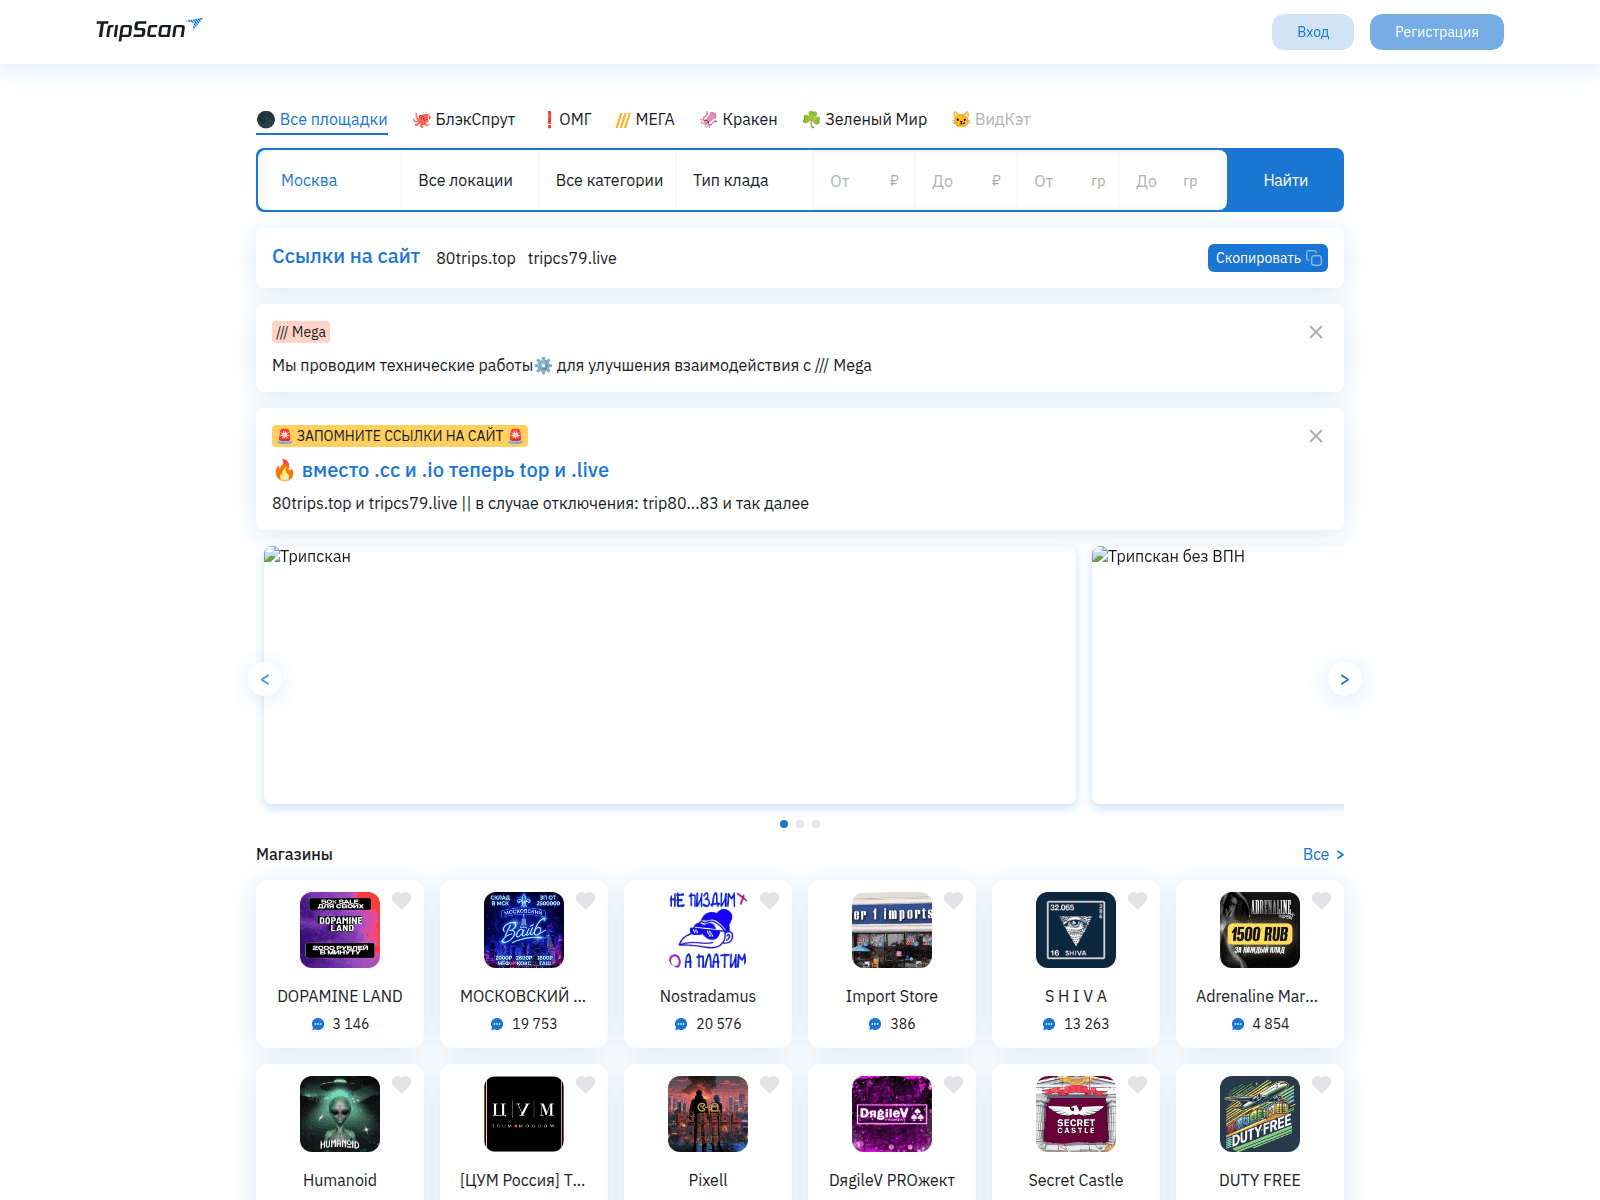Viewport: 1600px width, 1200px height.
Task: Favorite Nostradamus with heart icon
Action: coord(770,901)
